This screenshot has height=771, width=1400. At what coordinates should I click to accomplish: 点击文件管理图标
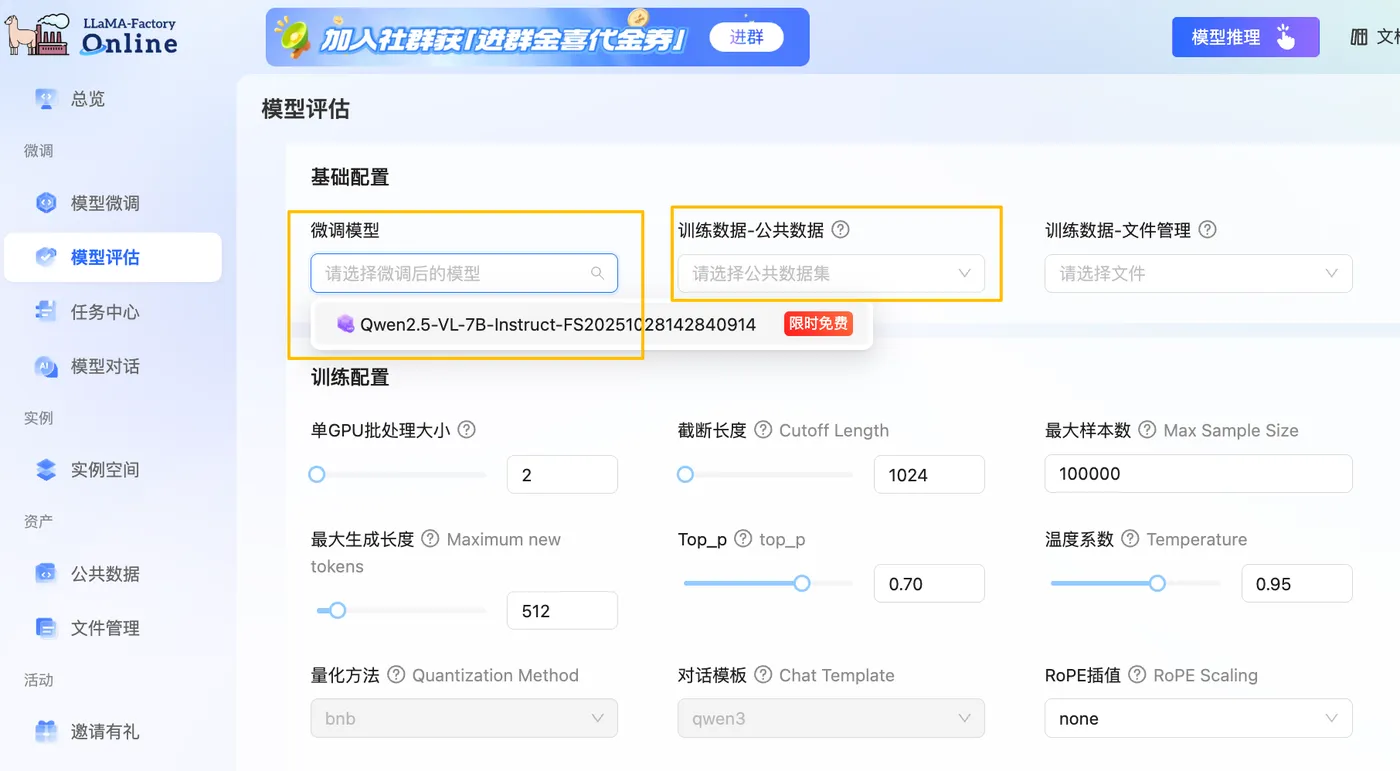click(x=46, y=627)
